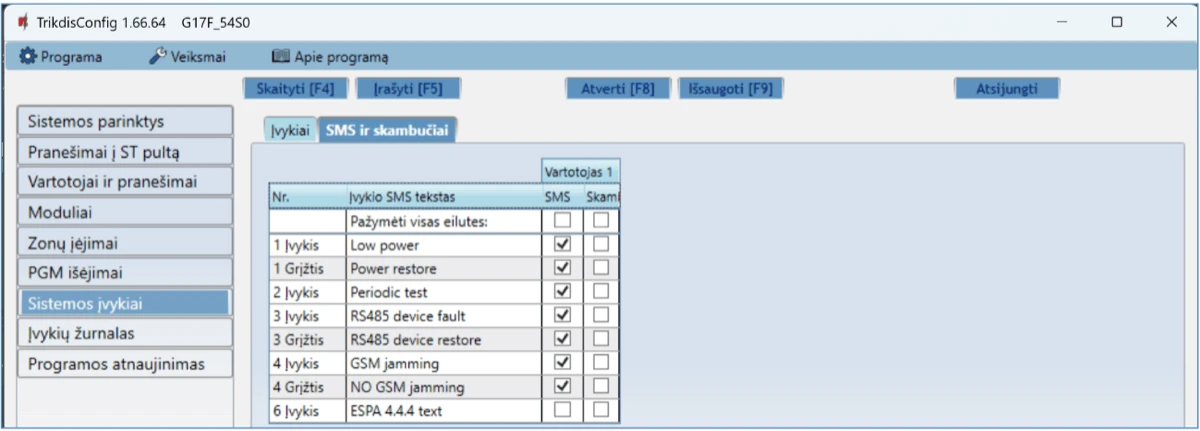Open Zonų įėjimai section
Image resolution: width=1200 pixels, height=431 pixels.
coord(125,242)
